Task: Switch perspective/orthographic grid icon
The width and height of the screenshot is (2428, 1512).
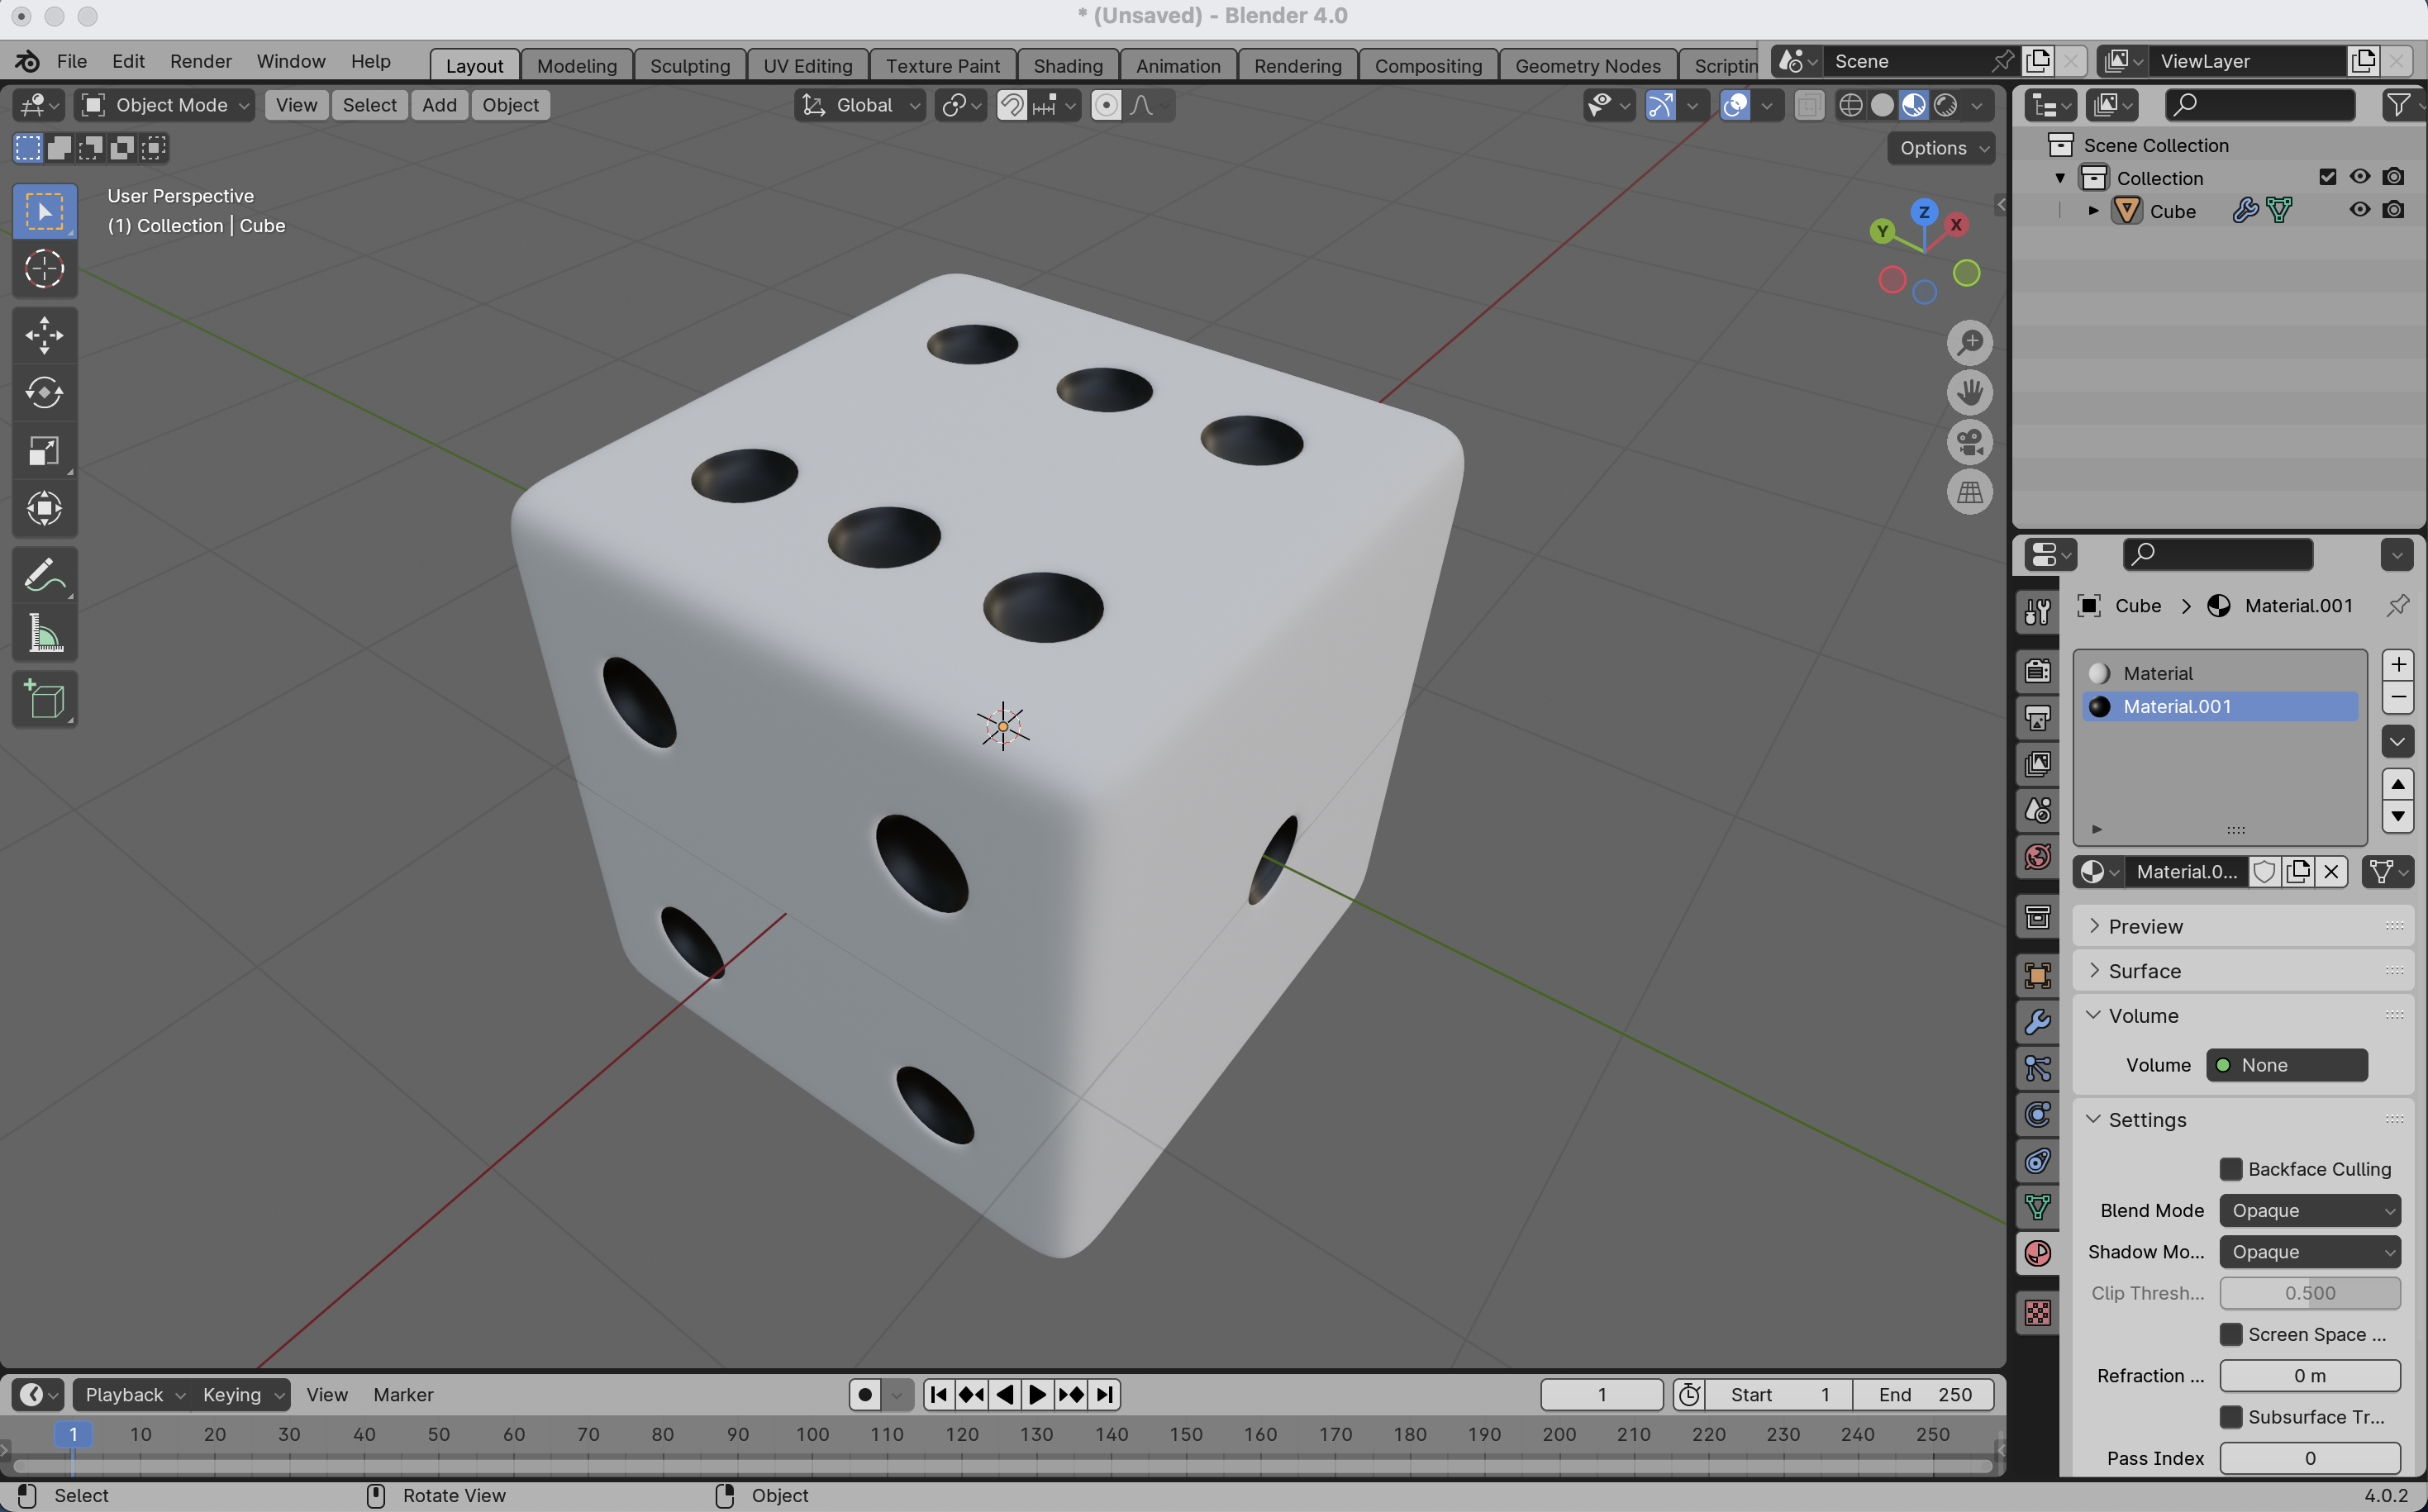Action: click(x=1969, y=492)
